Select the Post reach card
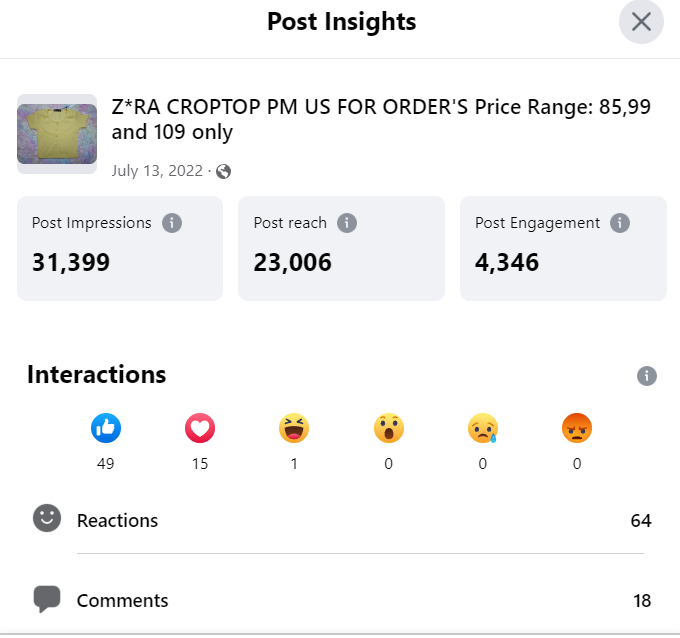This screenshot has width=680, height=638. (x=341, y=247)
